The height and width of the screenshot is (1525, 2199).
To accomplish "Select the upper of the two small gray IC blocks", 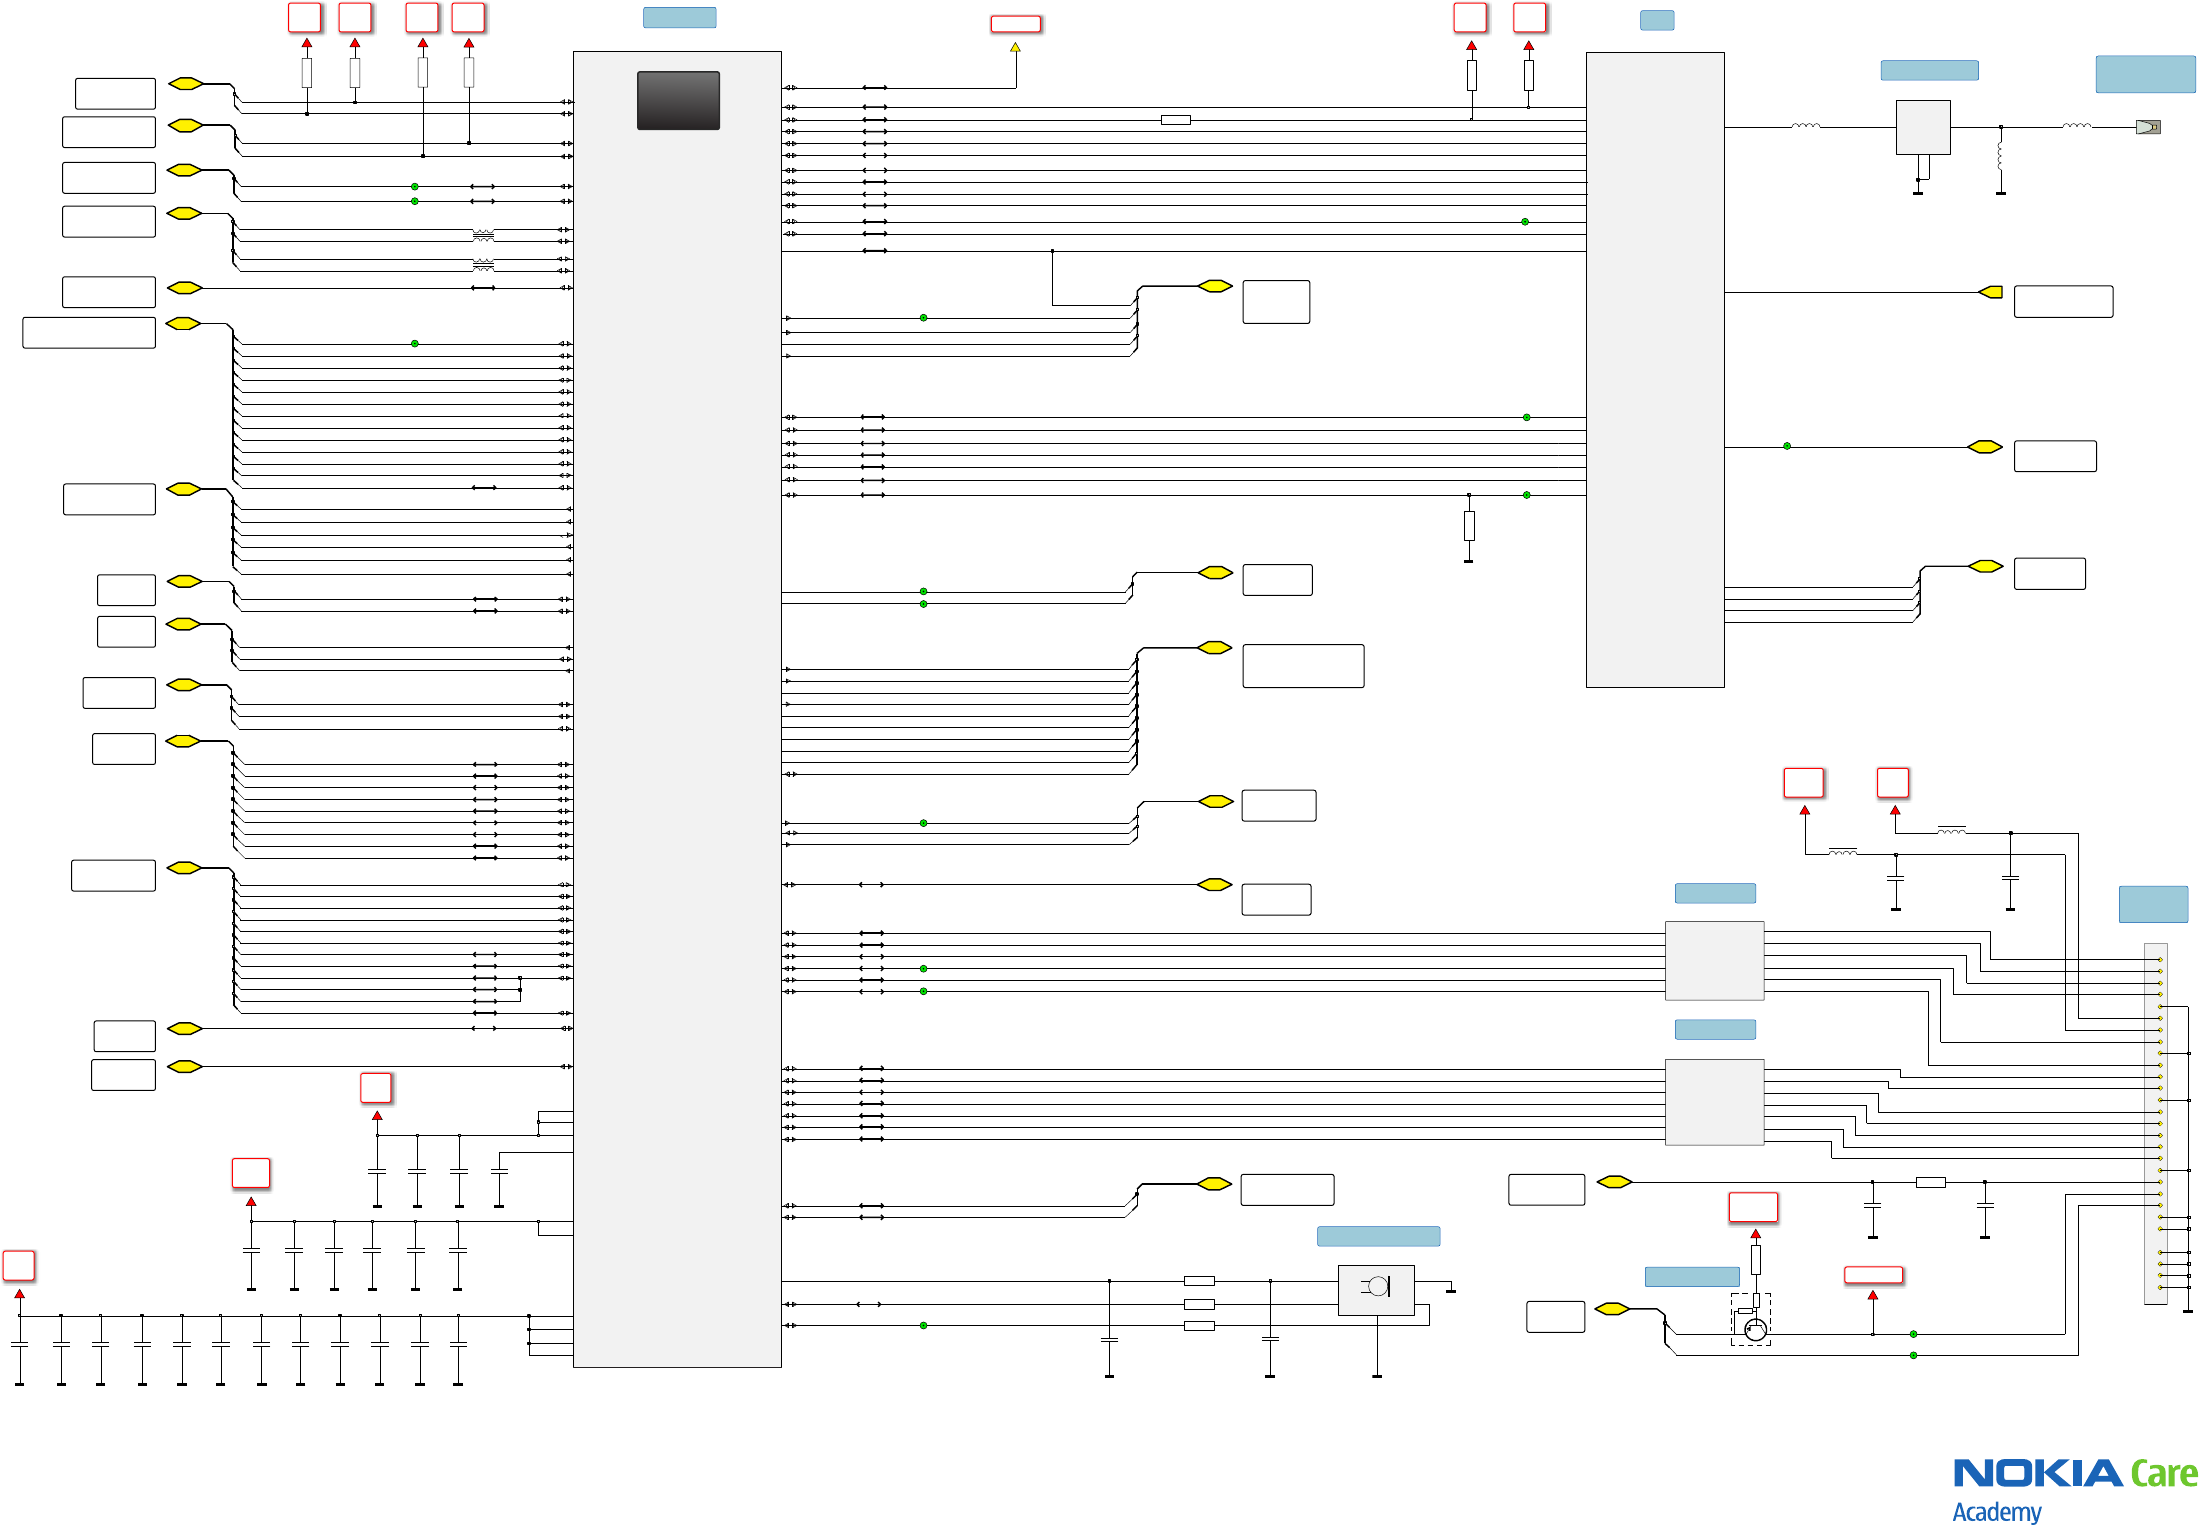I will pyautogui.click(x=1714, y=960).
